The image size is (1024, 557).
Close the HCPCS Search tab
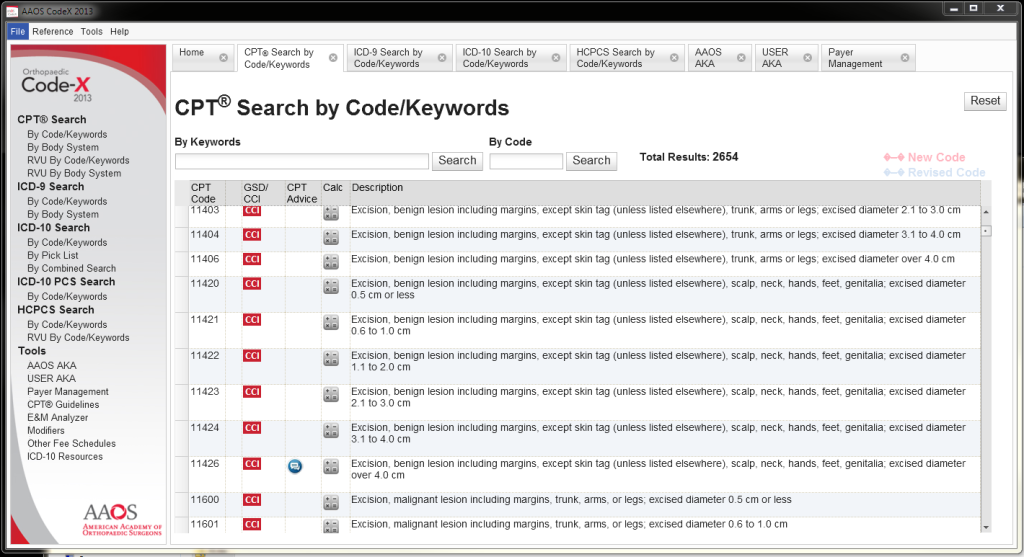click(674, 58)
